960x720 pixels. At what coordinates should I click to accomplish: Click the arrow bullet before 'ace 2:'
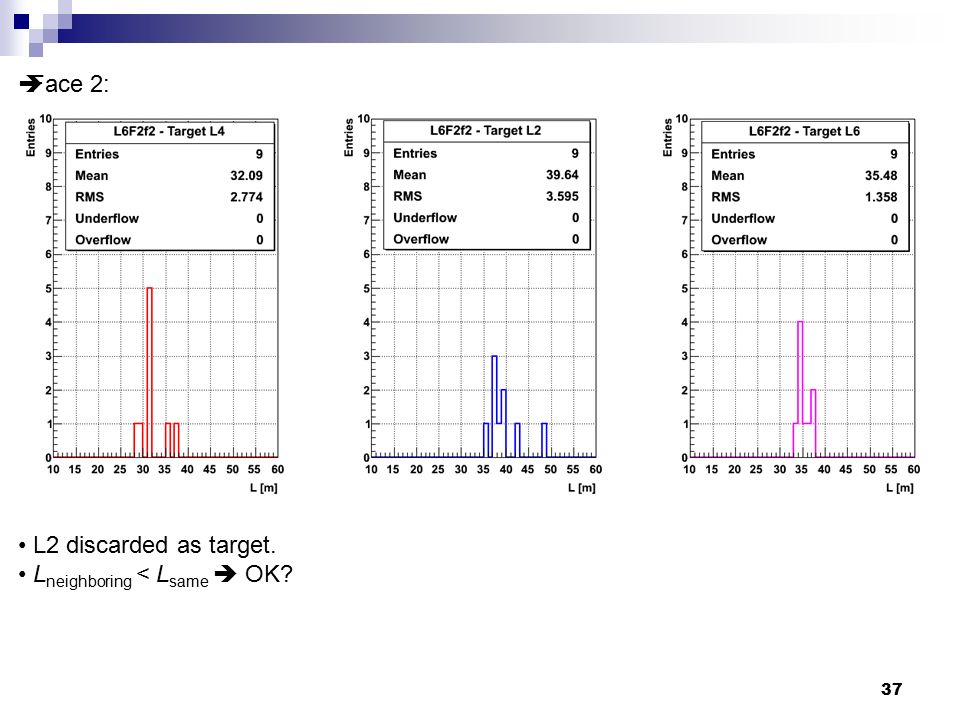31,83
